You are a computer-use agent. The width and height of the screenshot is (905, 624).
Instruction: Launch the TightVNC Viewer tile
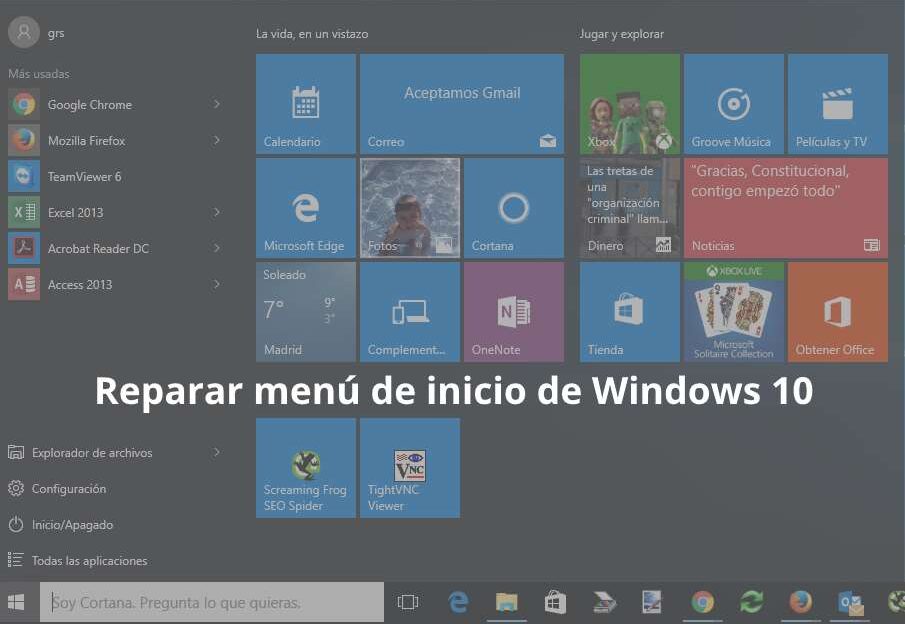click(410, 468)
